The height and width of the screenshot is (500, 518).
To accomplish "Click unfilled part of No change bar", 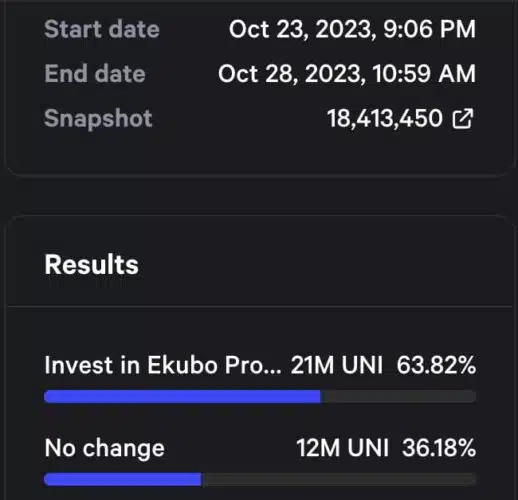I will [338, 479].
